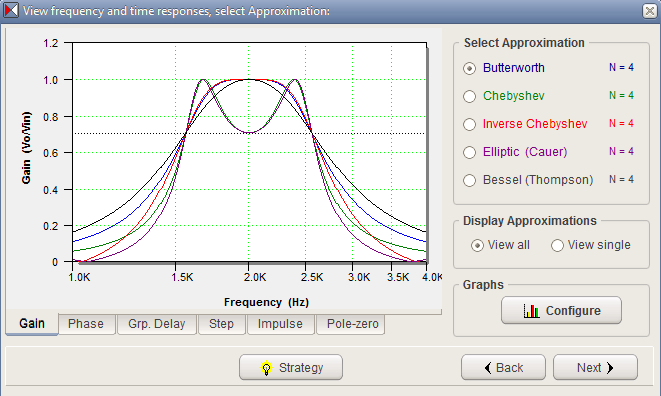Click the 0.6 gain tick label
This screenshot has height=396, width=661.
pyautogui.click(x=51, y=153)
